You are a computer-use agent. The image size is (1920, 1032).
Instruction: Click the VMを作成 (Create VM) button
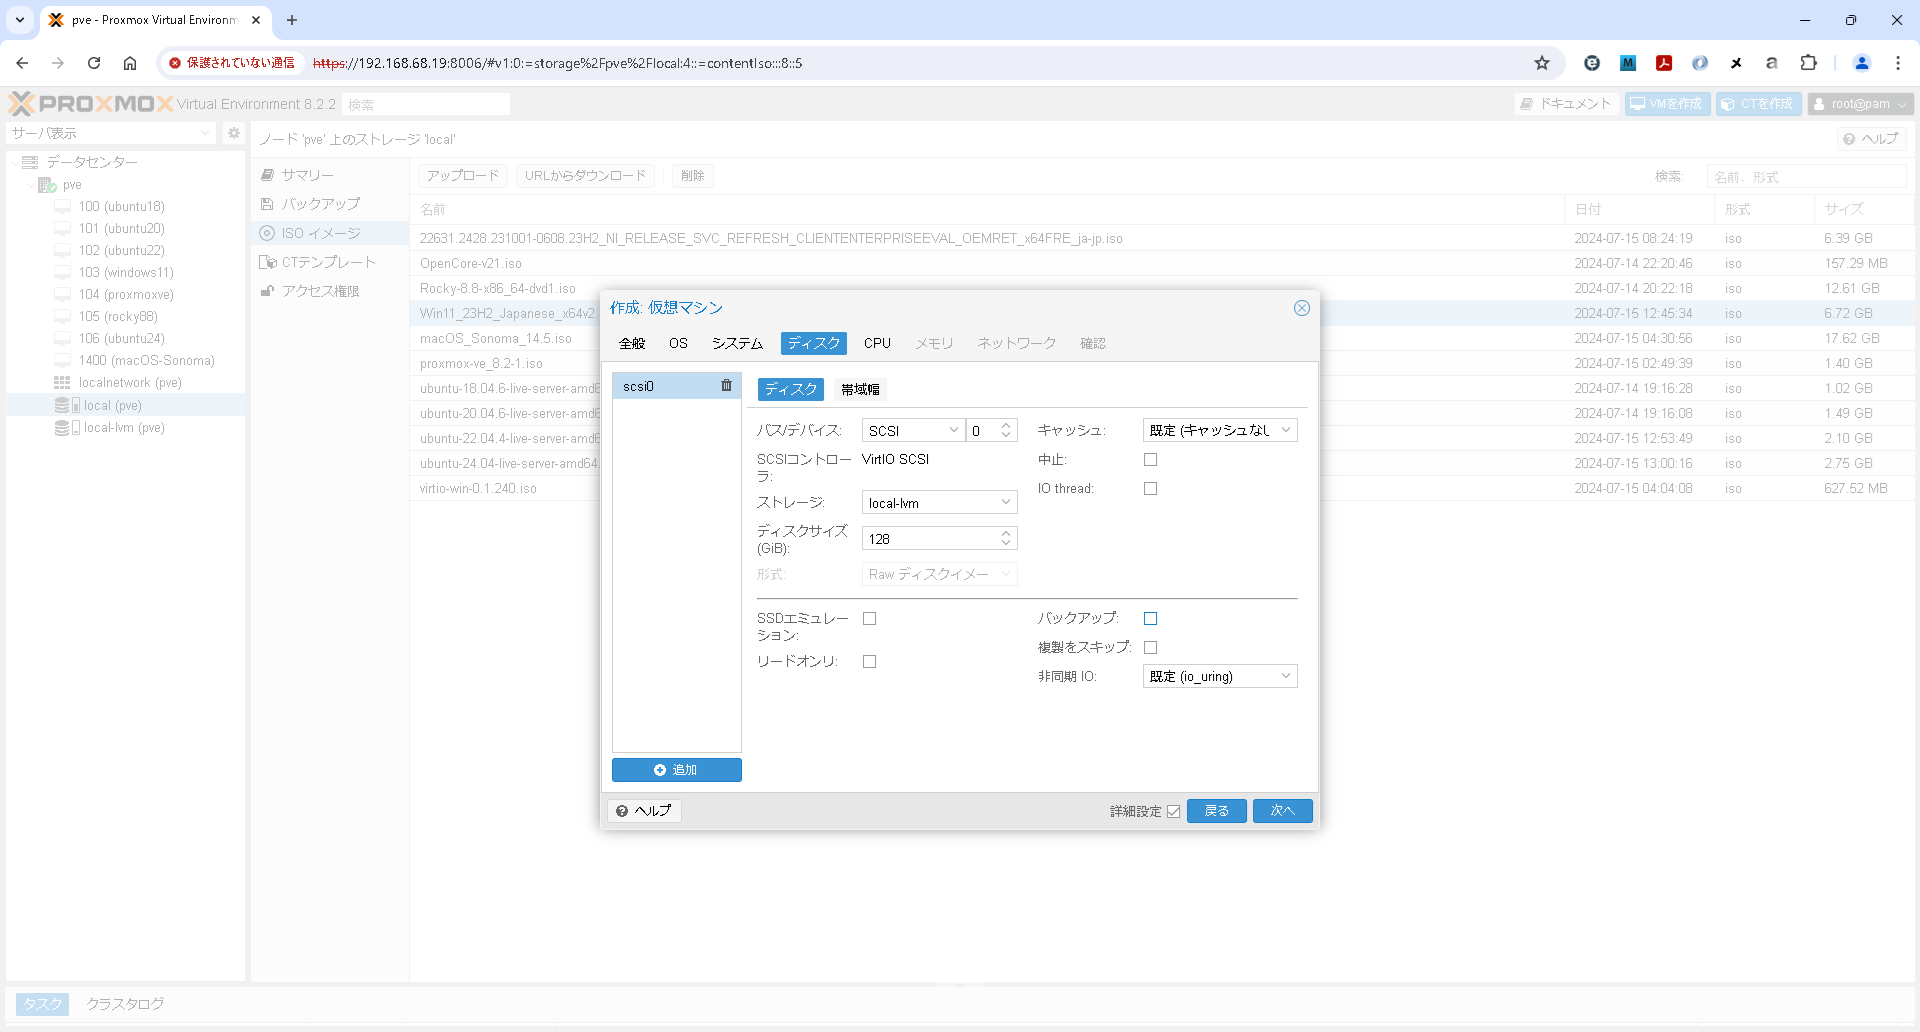(1667, 104)
